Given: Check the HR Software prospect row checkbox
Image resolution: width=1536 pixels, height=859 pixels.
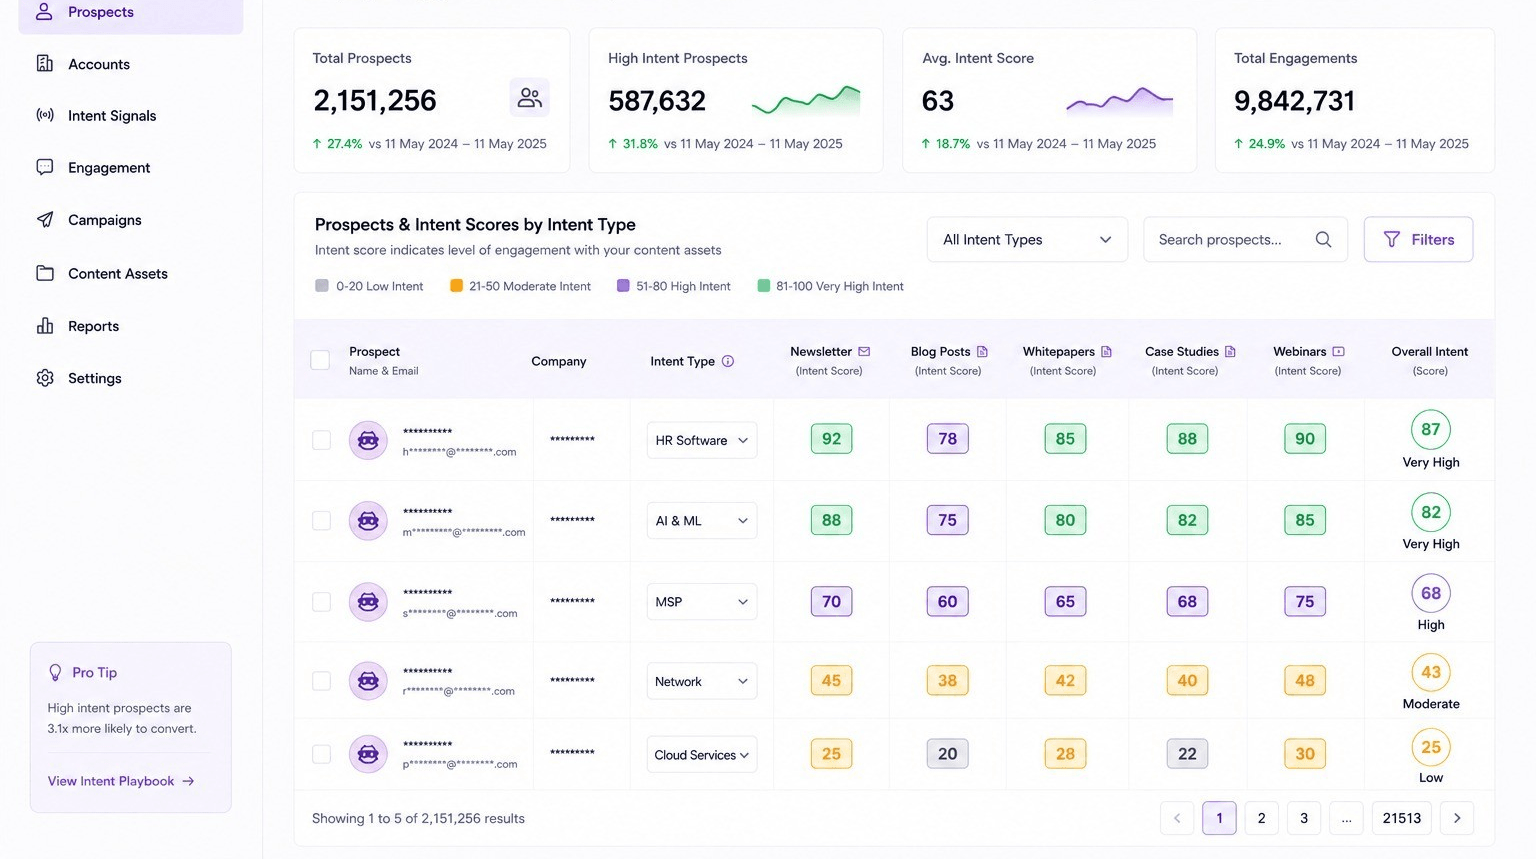Looking at the screenshot, I should click(x=321, y=440).
